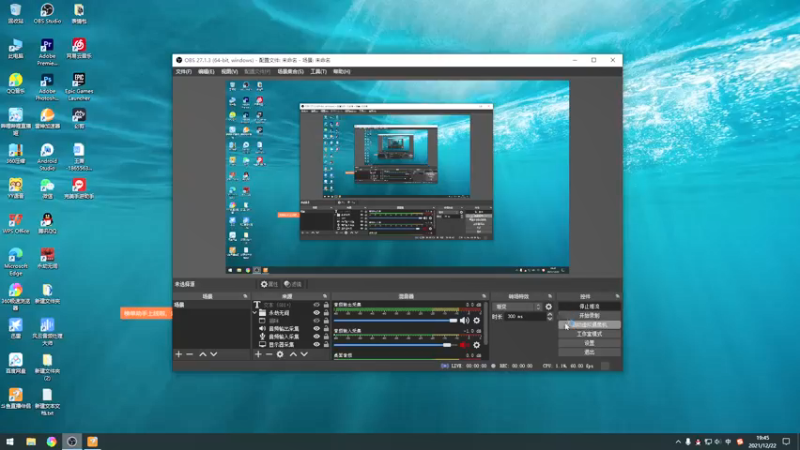Move scene up with arrow icon

[x=203, y=354]
